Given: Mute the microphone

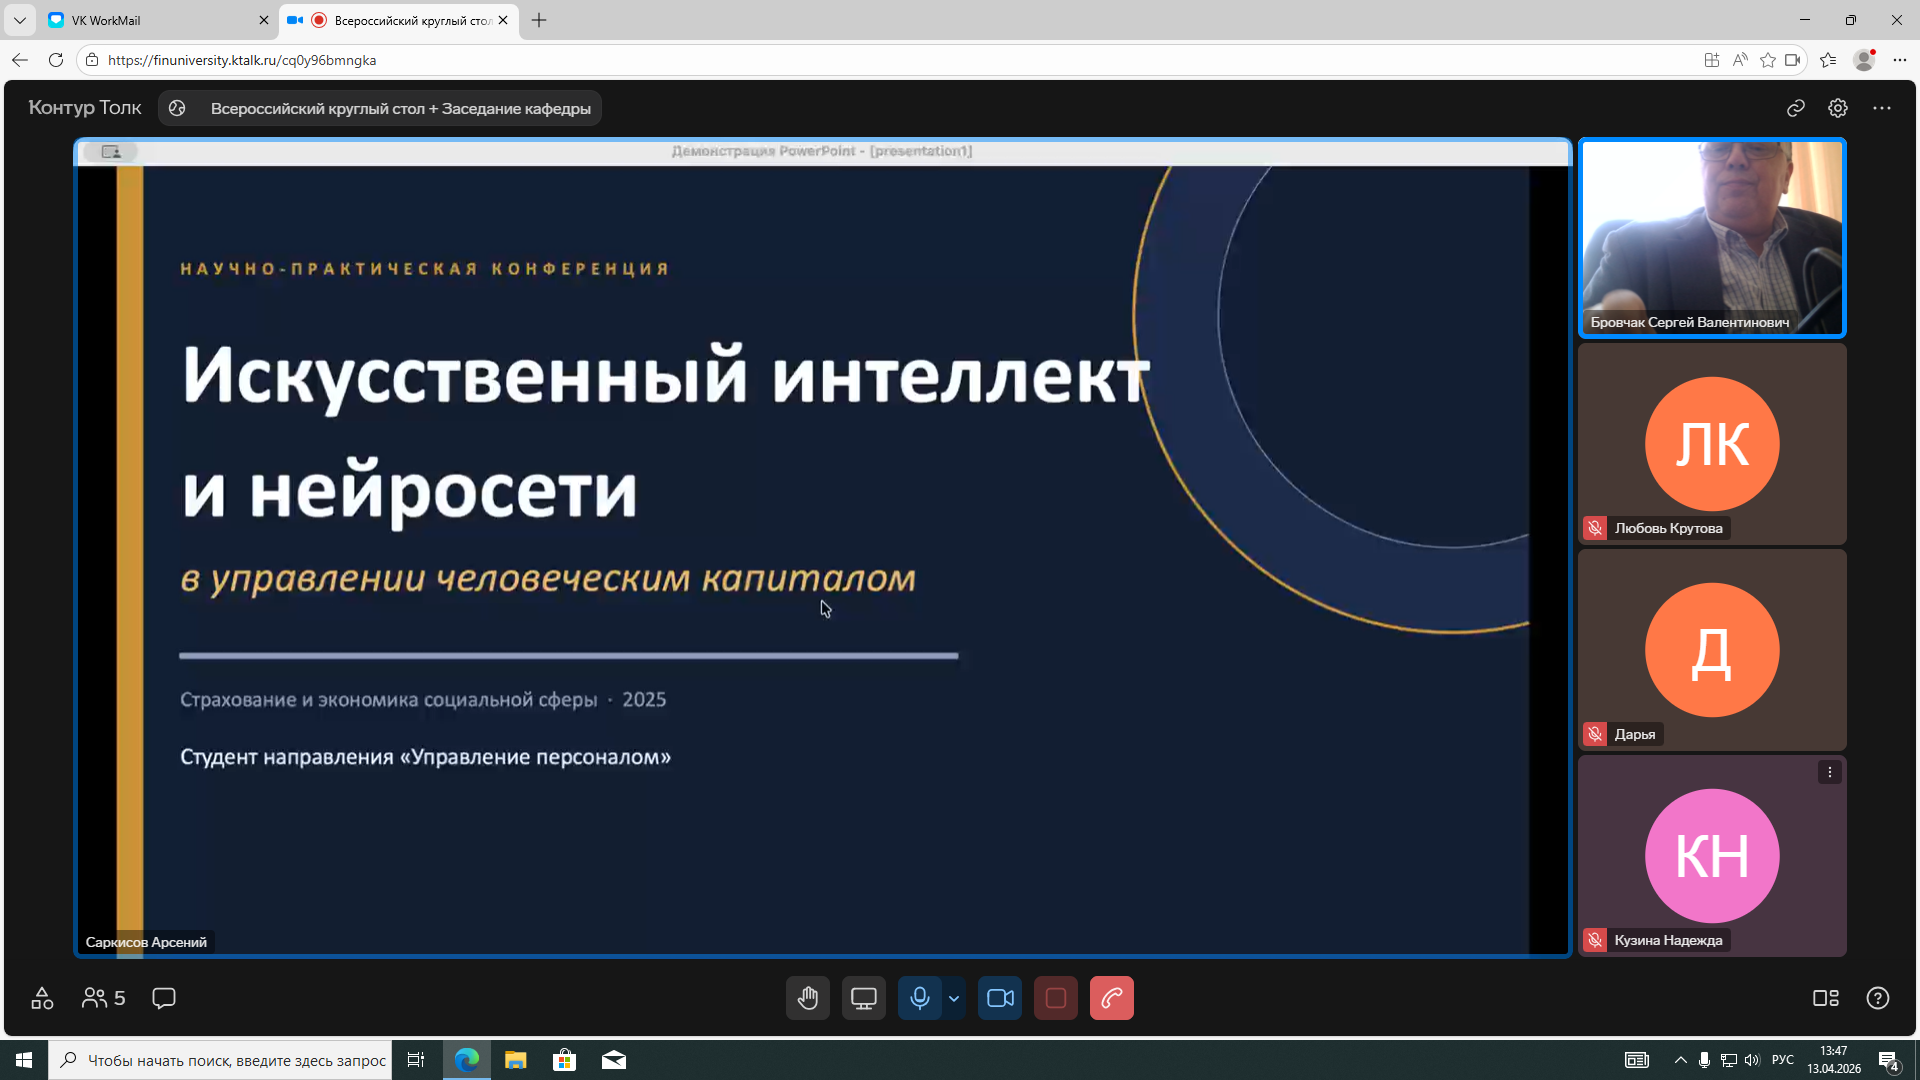Looking at the screenshot, I should [x=920, y=998].
